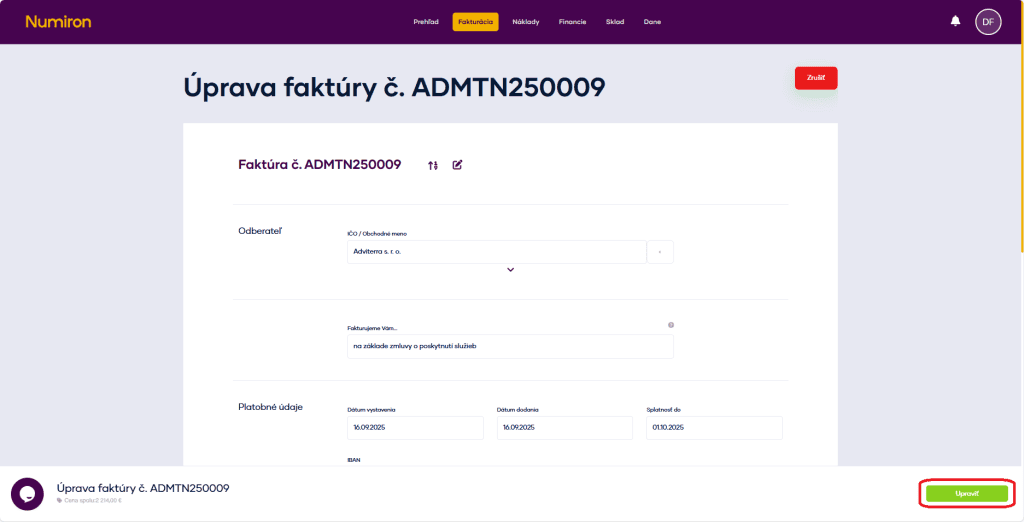Open the Fakturácia menu
This screenshot has height=522, width=1024.
click(x=475, y=22)
